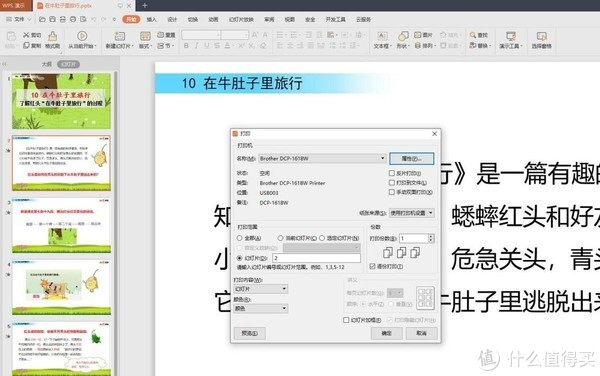The height and width of the screenshot is (376, 600).
Task: Open the File (文件) menu dropdown
Action: pyautogui.click(x=19, y=19)
